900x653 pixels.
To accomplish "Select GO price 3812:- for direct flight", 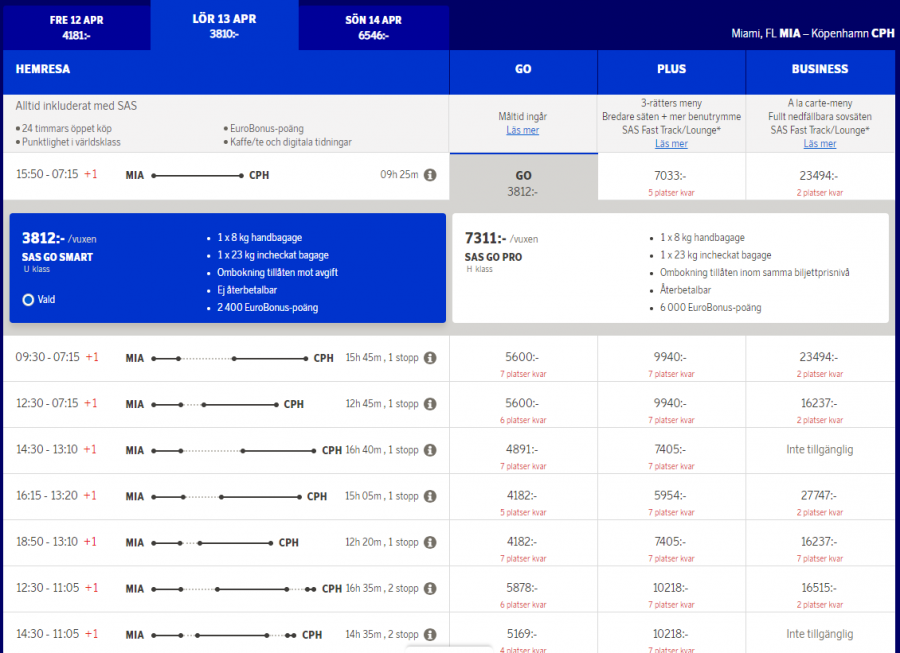I will point(523,183).
